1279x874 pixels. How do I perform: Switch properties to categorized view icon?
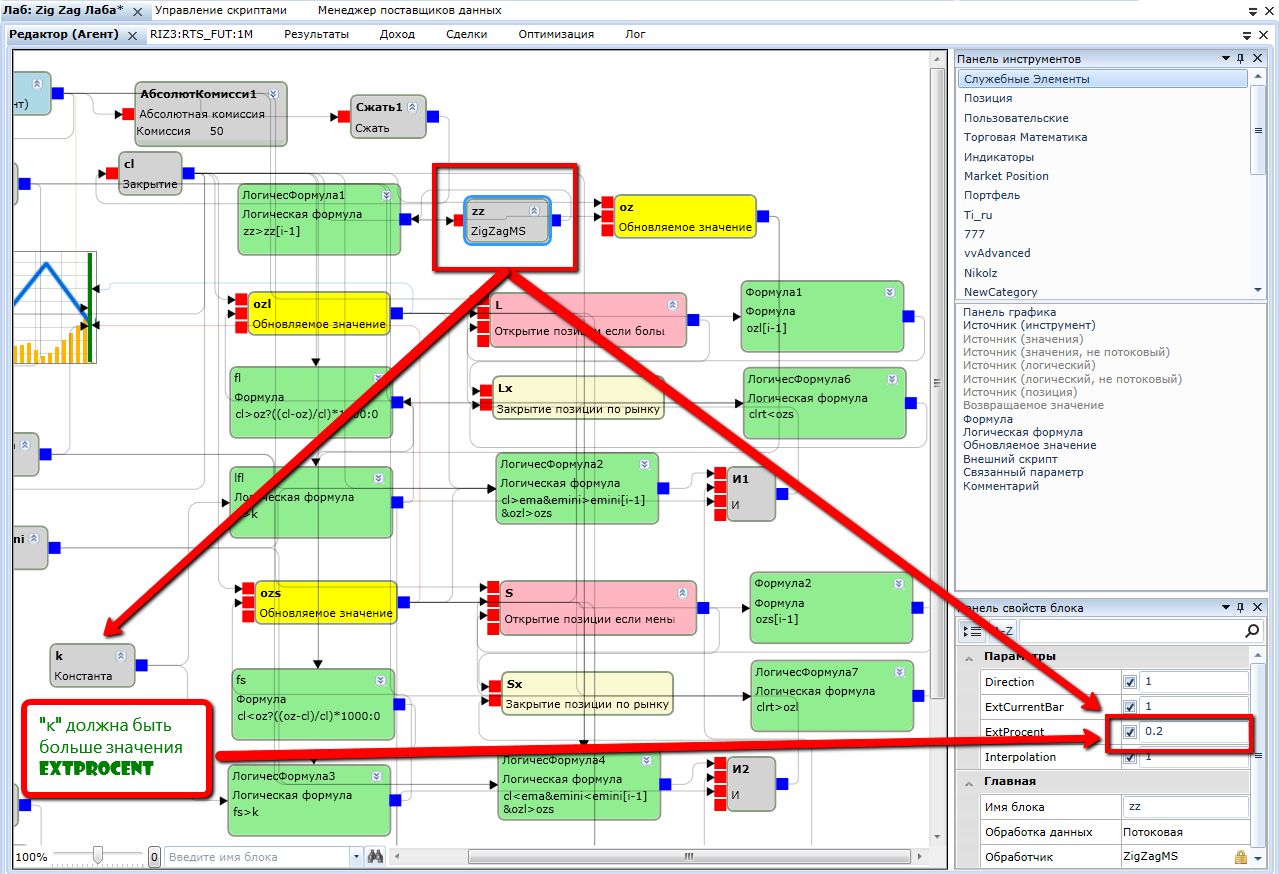tap(971, 631)
